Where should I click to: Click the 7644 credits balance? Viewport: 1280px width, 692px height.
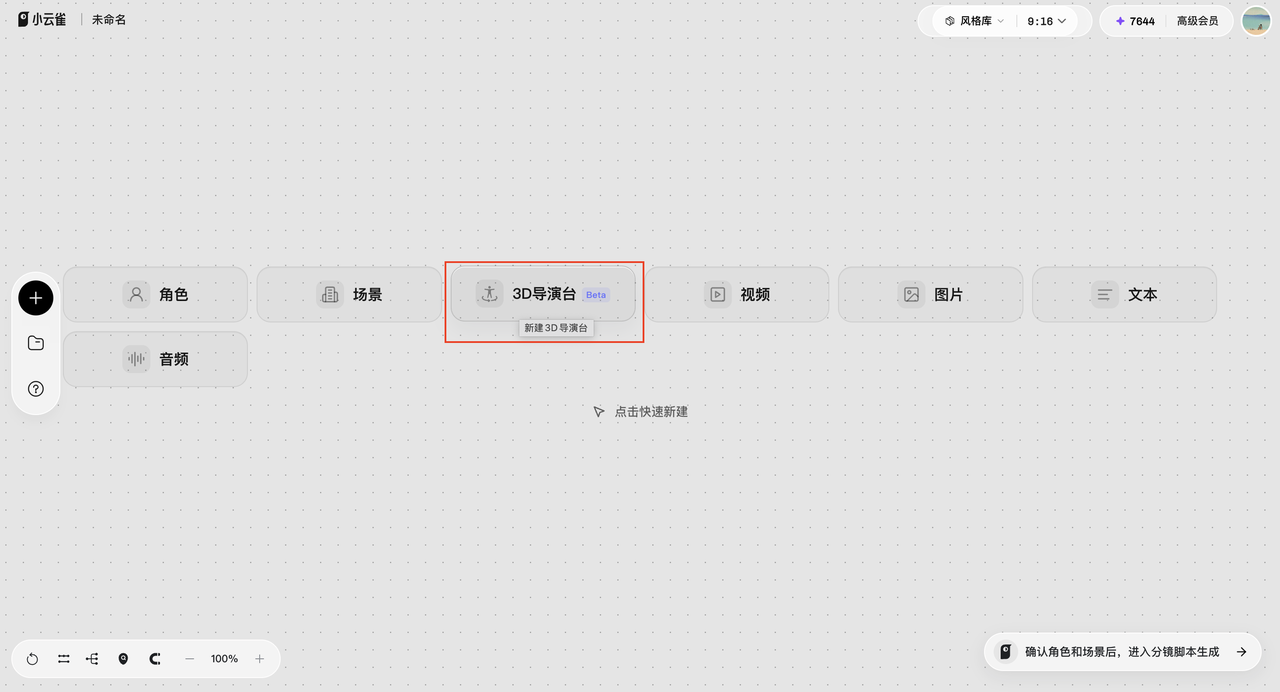(x=1135, y=21)
